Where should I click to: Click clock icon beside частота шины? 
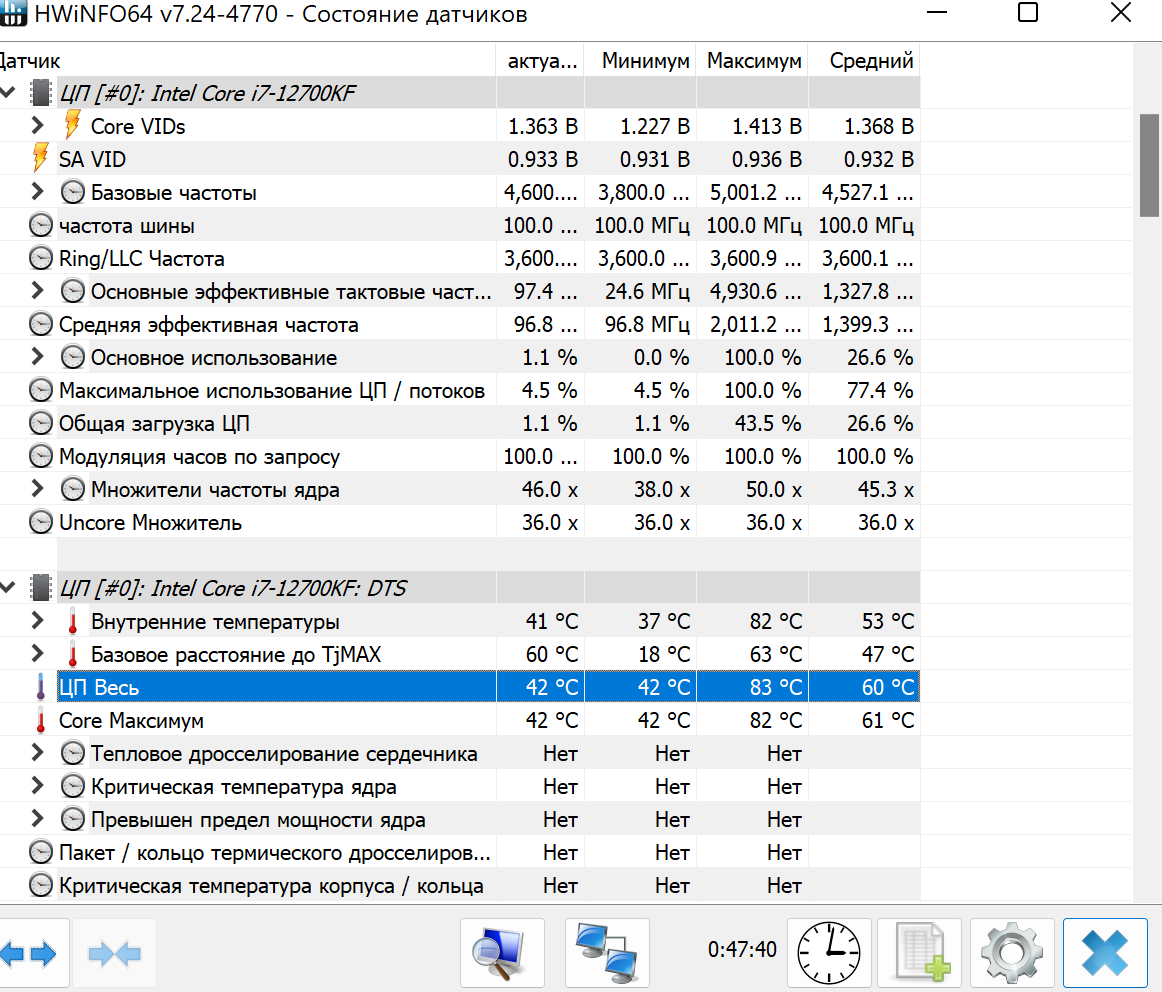[41, 225]
